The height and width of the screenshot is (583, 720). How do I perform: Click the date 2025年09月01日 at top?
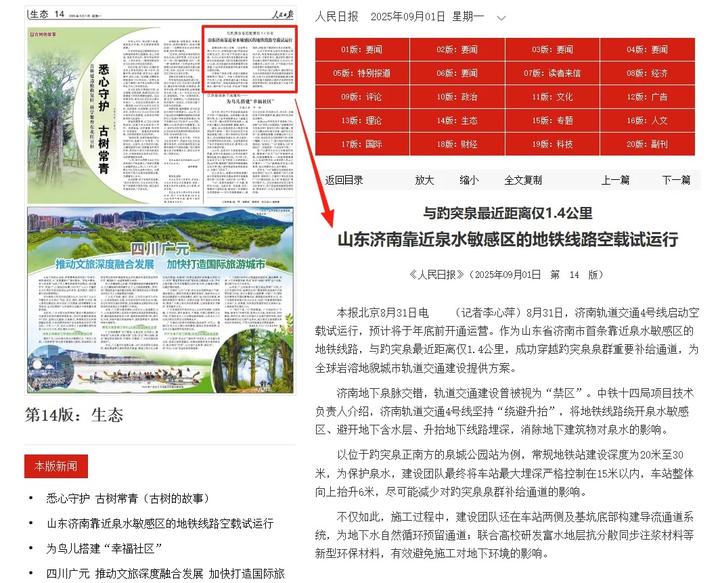[x=408, y=17]
